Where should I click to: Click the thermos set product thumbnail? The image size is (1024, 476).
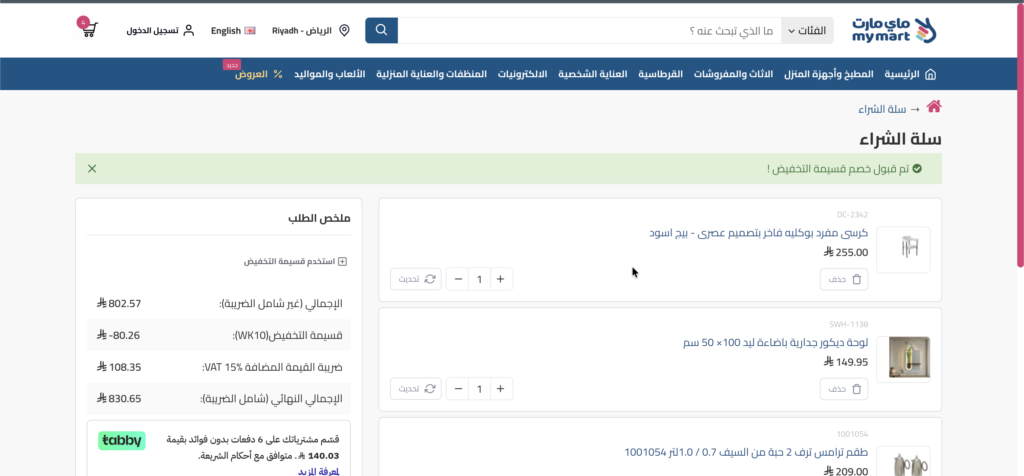point(903,462)
